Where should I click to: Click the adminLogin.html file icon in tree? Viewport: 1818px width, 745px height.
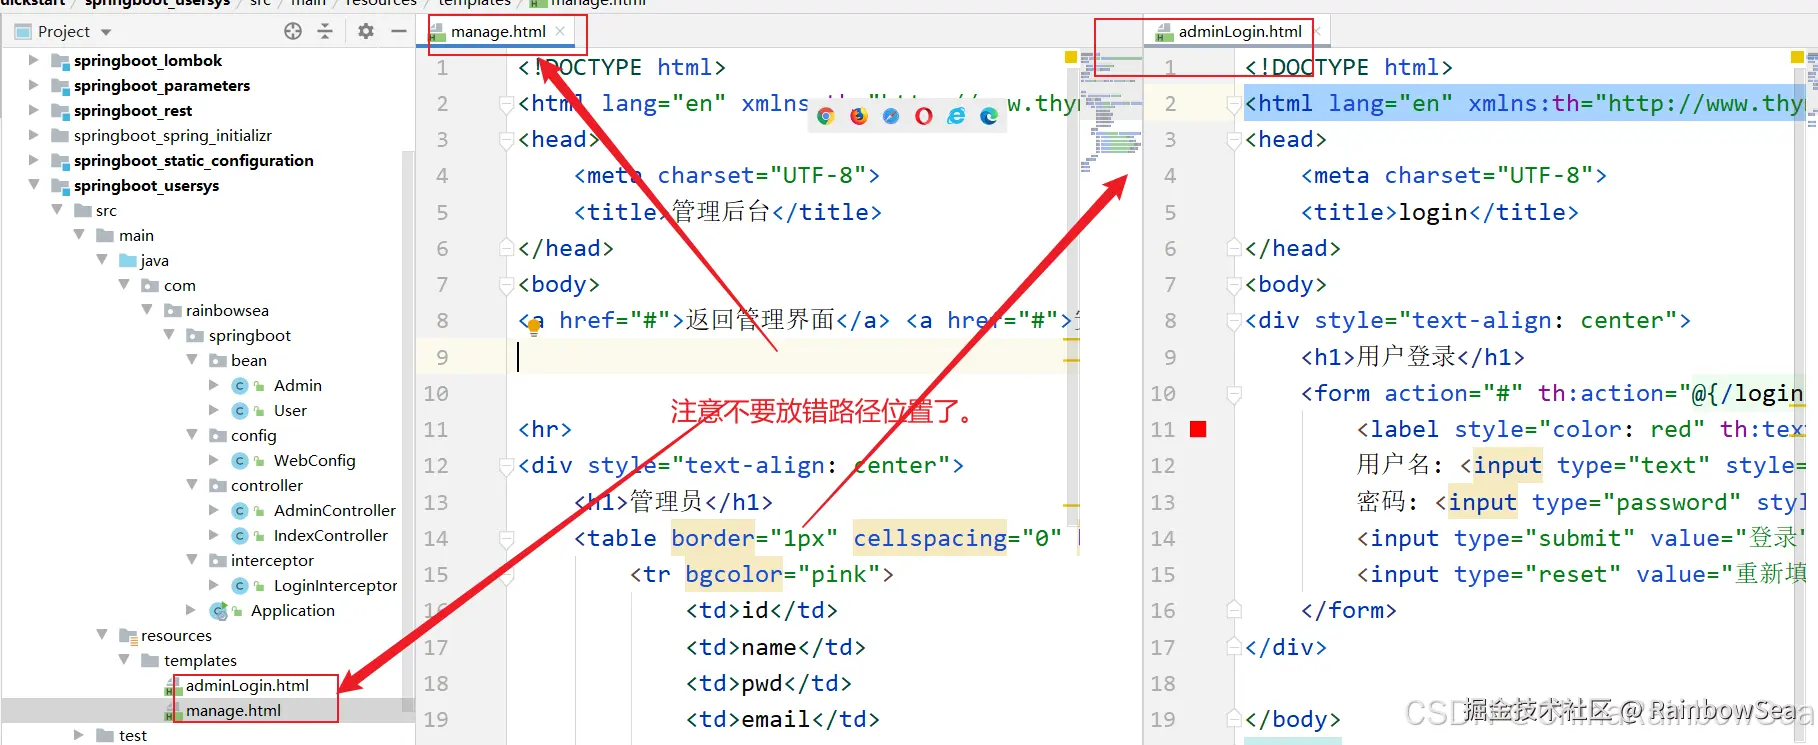[173, 687]
